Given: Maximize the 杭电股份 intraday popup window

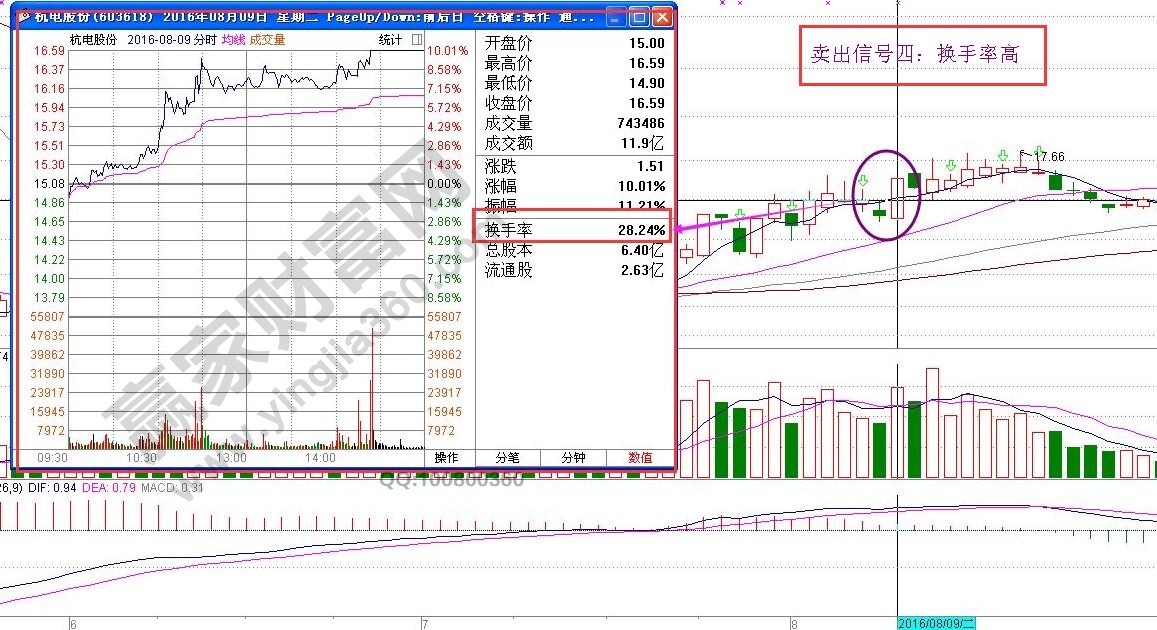Looking at the screenshot, I should [639, 18].
